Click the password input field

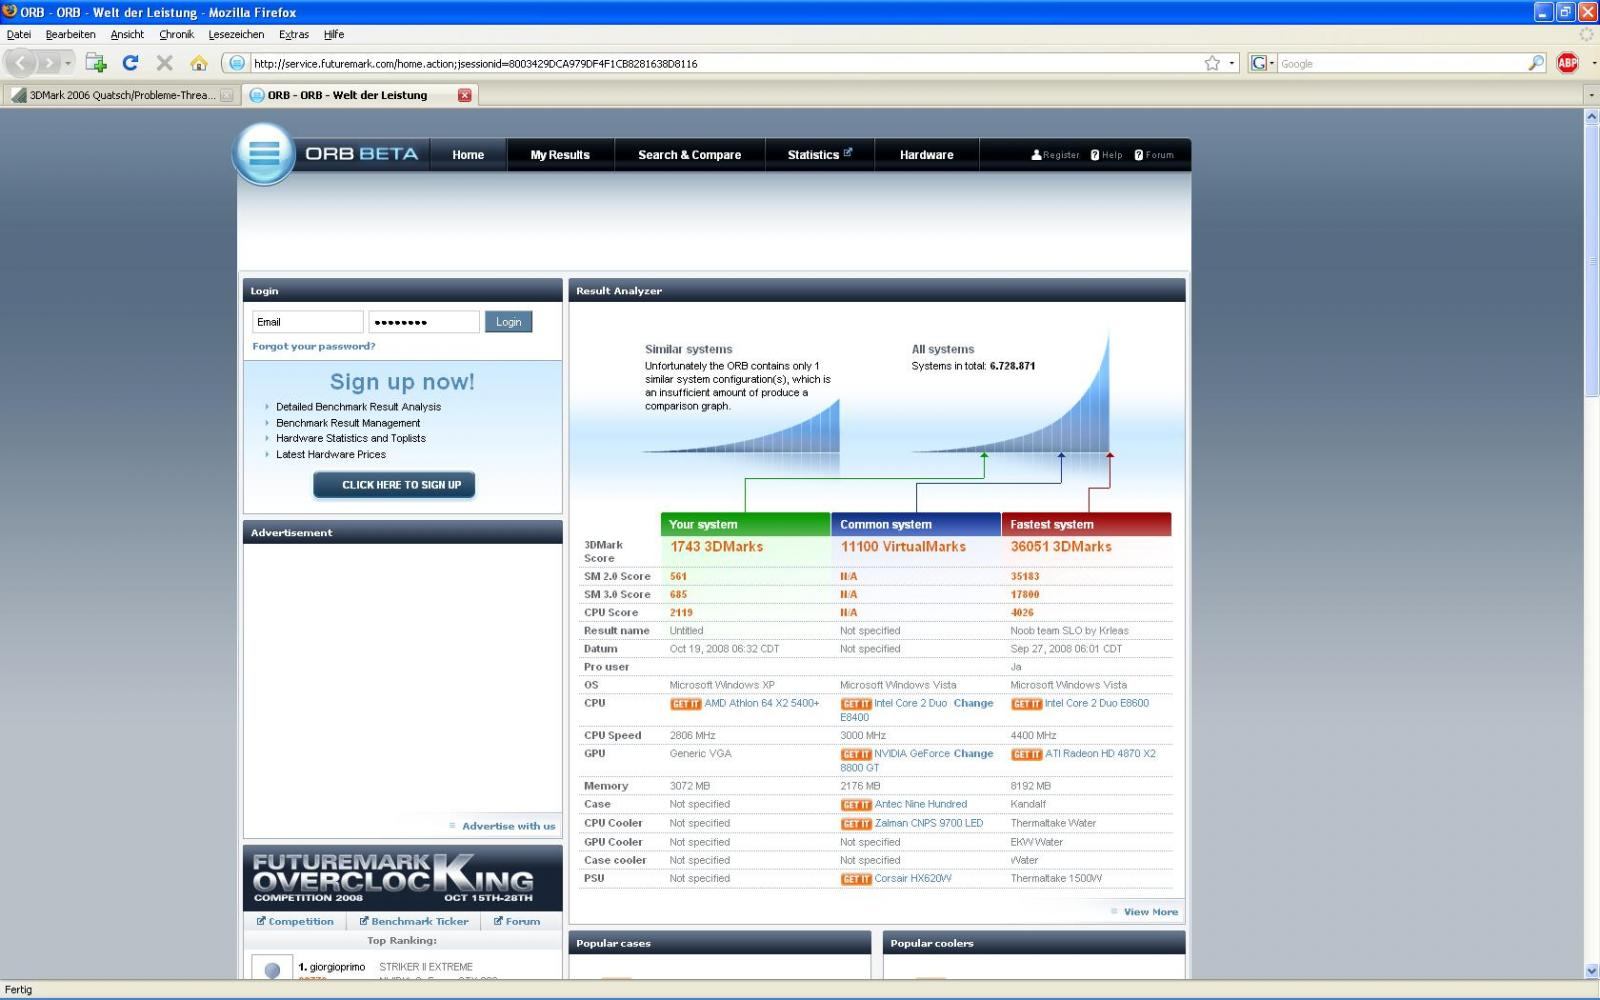tap(424, 322)
